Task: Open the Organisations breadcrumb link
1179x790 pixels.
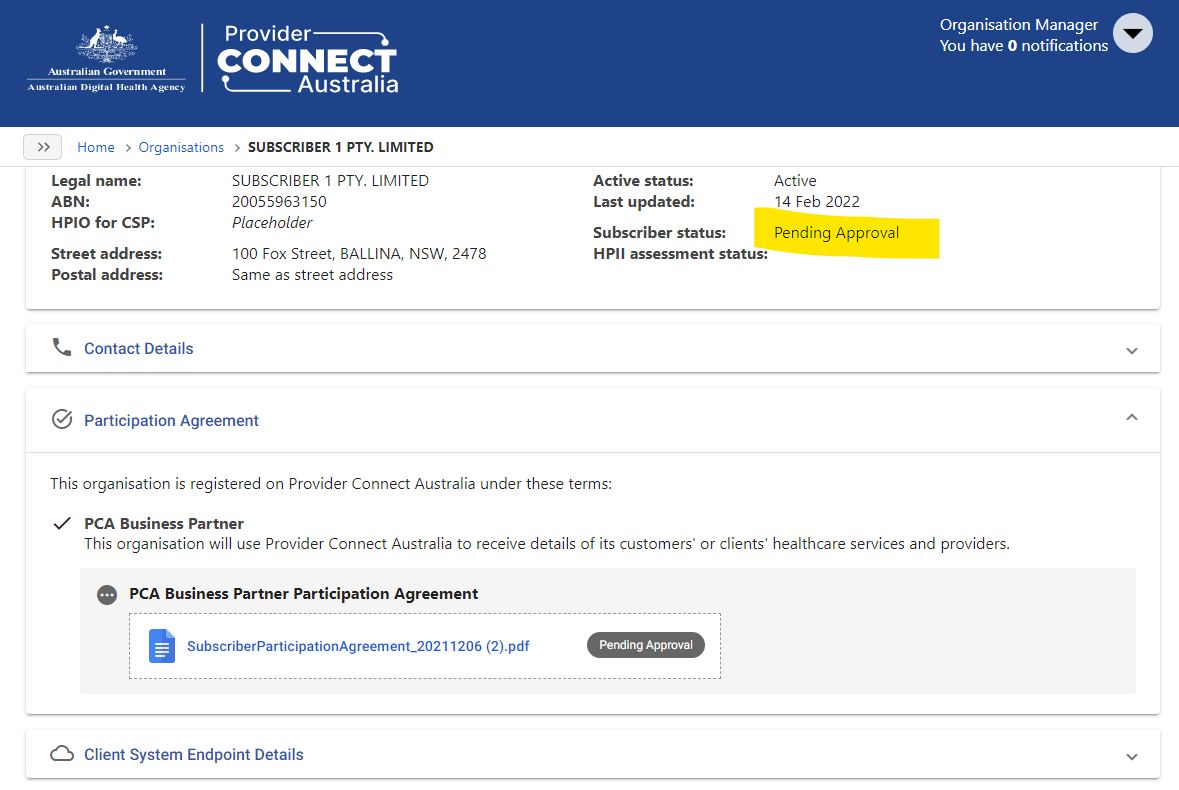Action: click(181, 147)
